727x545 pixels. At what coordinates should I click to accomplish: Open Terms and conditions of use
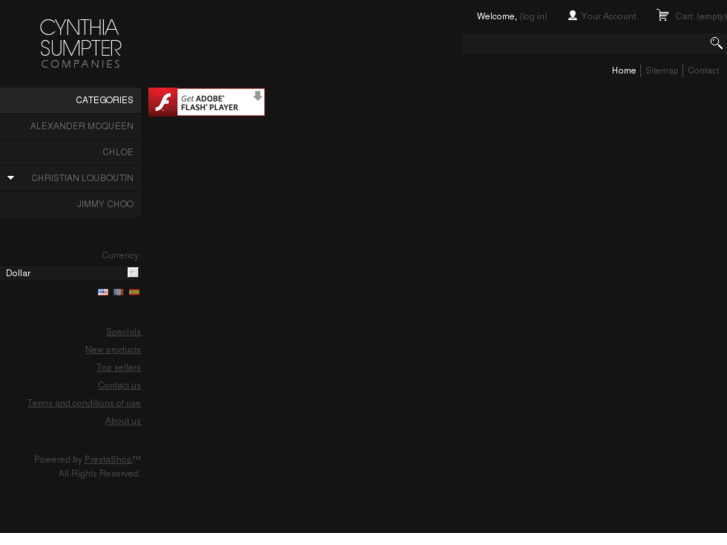click(84, 403)
